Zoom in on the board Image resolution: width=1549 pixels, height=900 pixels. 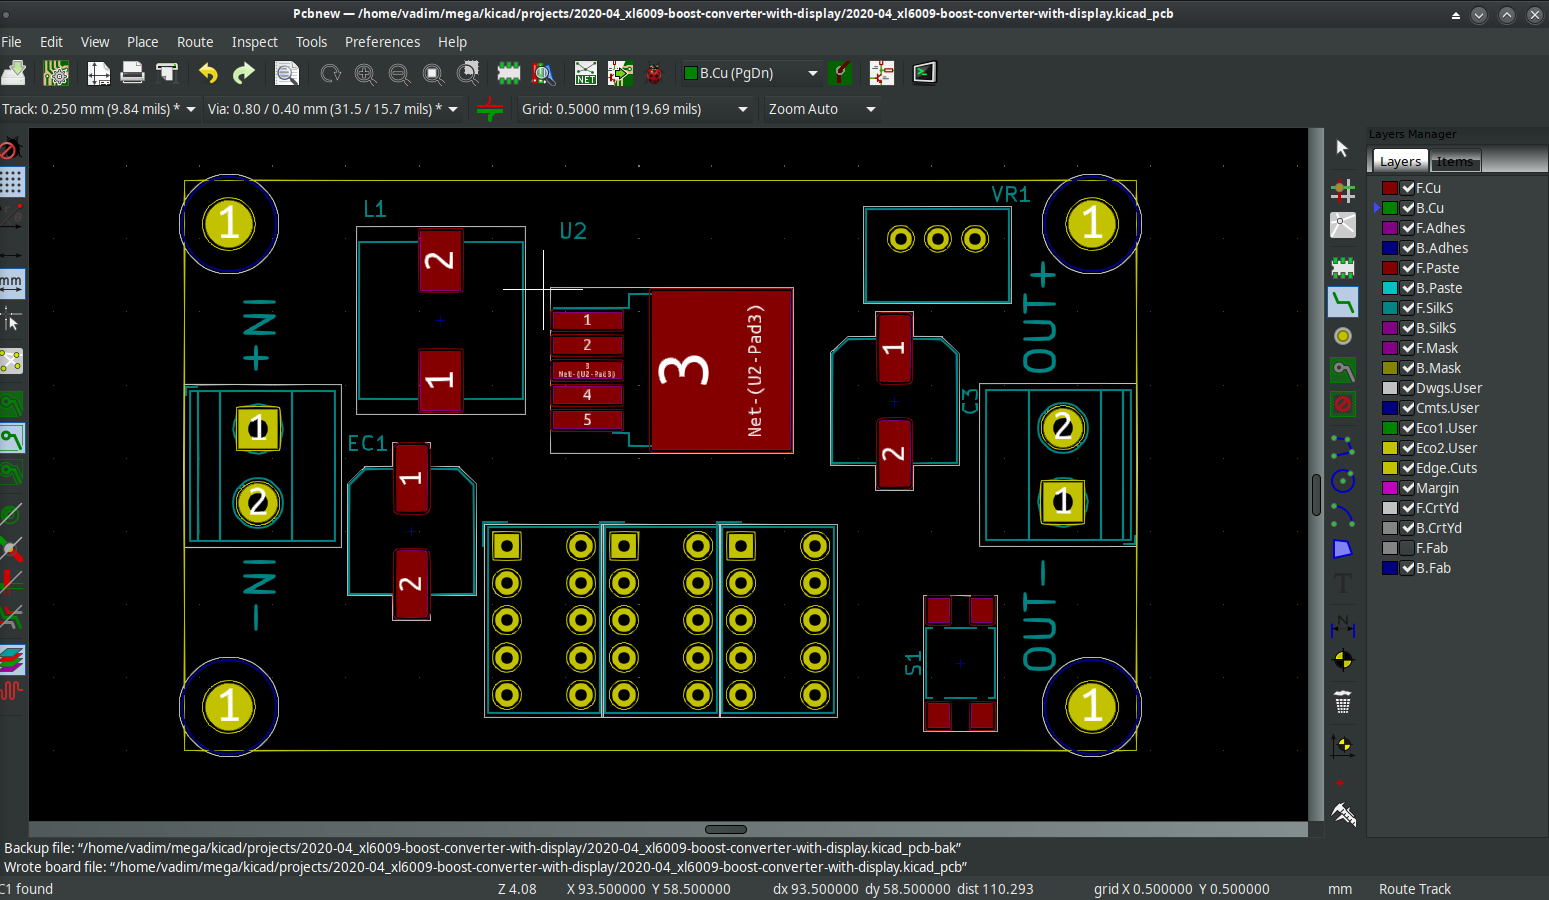click(365, 73)
